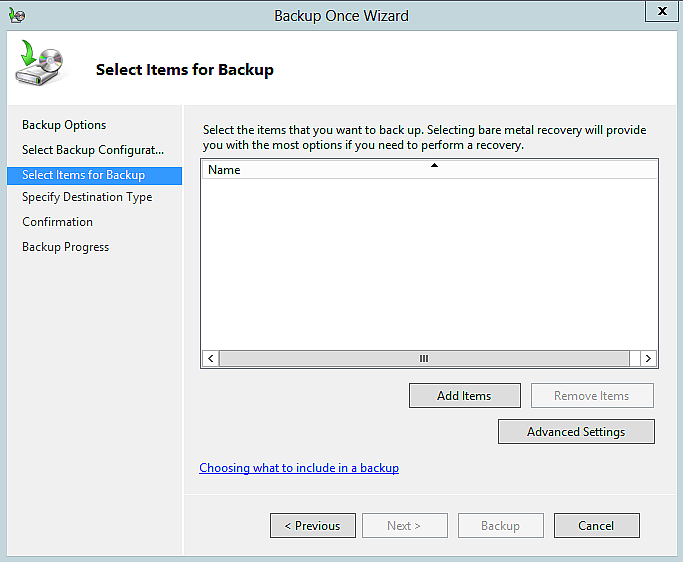The width and height of the screenshot is (683, 562).
Task: Go to Specify Destination Type step
Action: [x=87, y=197]
